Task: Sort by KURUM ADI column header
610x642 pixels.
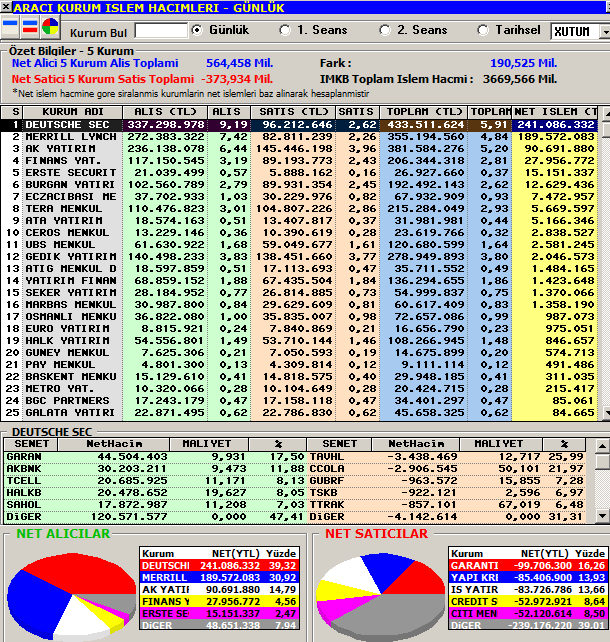Action: coord(73,112)
